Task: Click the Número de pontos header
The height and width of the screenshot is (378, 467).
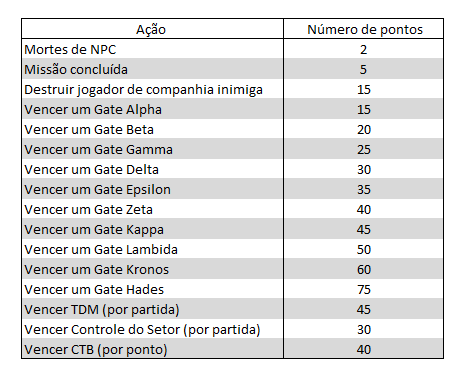Action: click(364, 29)
